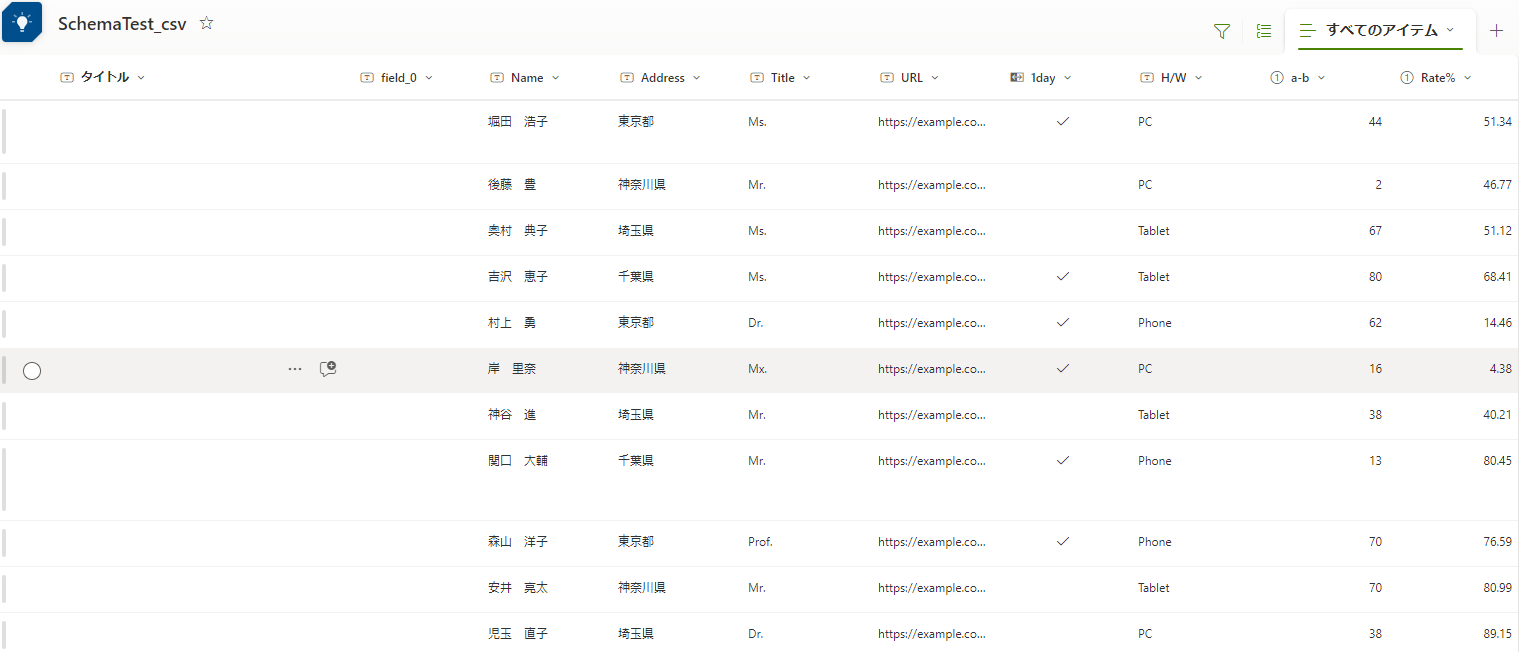
Task: Open the URL link in 神谷 進 row
Action: click(932, 415)
